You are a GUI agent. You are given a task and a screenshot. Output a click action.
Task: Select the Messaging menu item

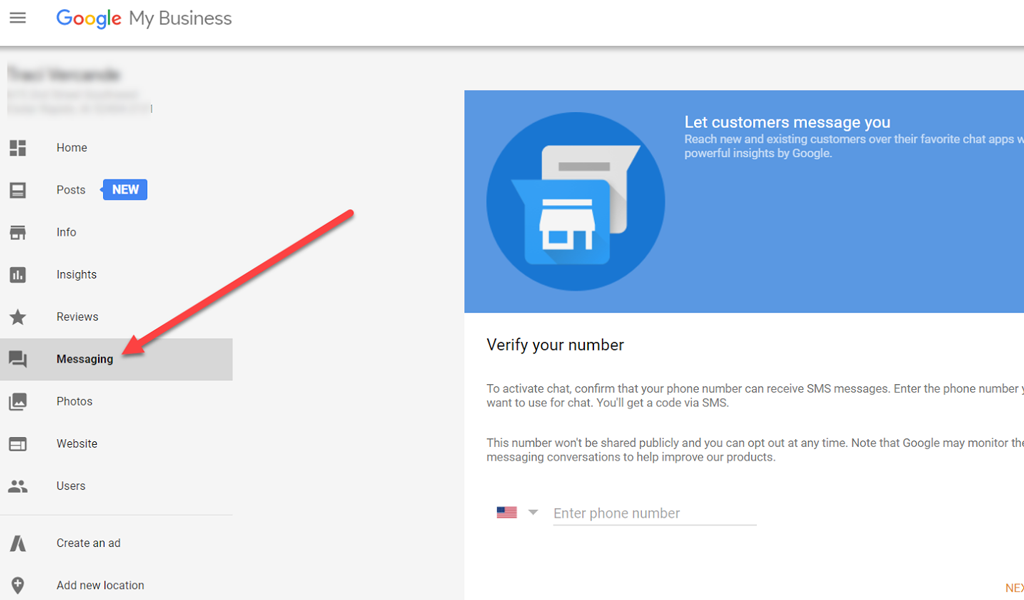[116, 359]
